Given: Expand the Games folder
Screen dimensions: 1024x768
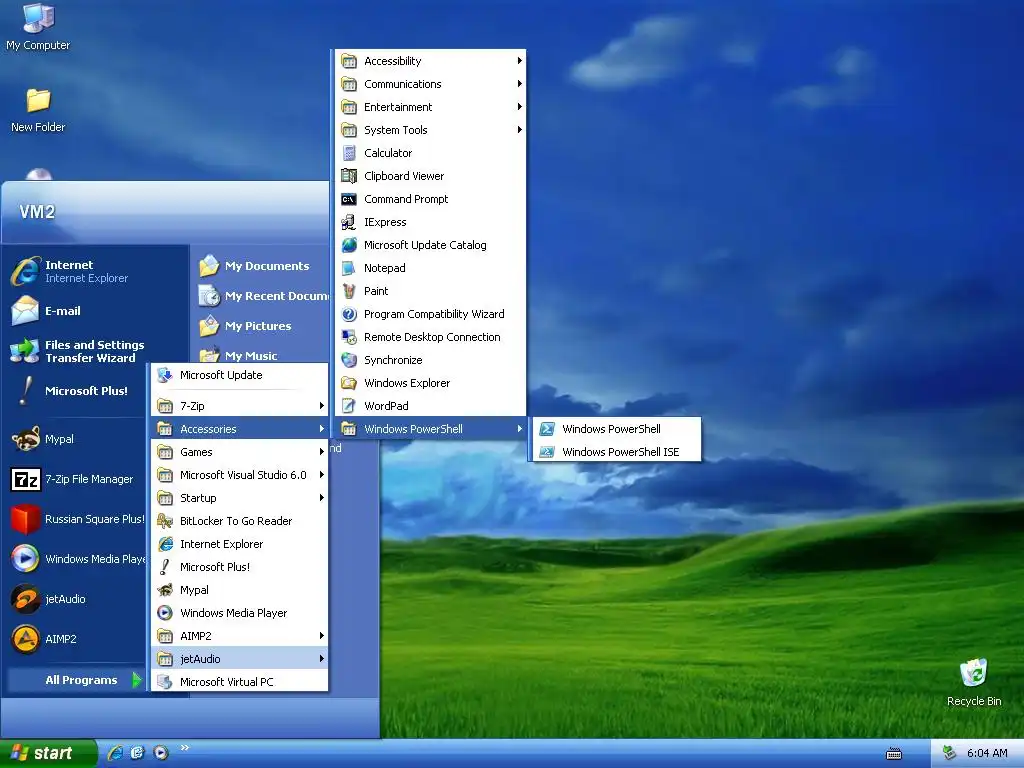Looking at the screenshot, I should click(x=240, y=452).
